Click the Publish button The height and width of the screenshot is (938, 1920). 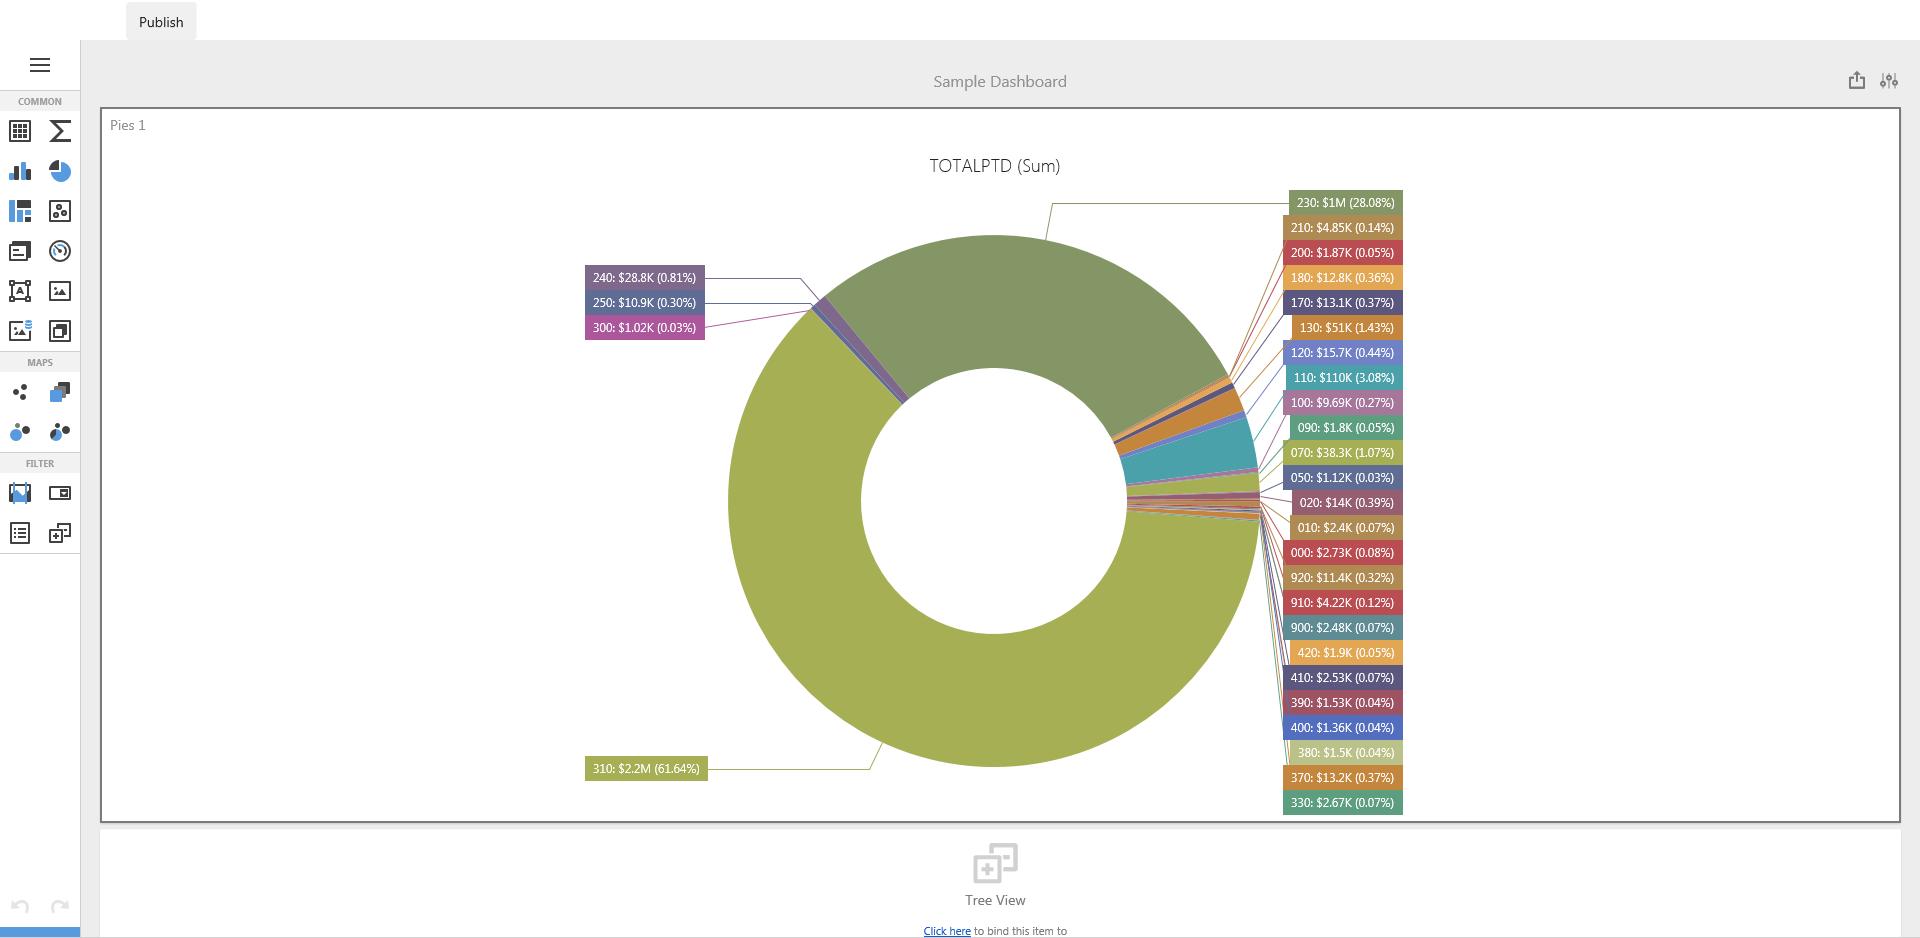click(161, 22)
